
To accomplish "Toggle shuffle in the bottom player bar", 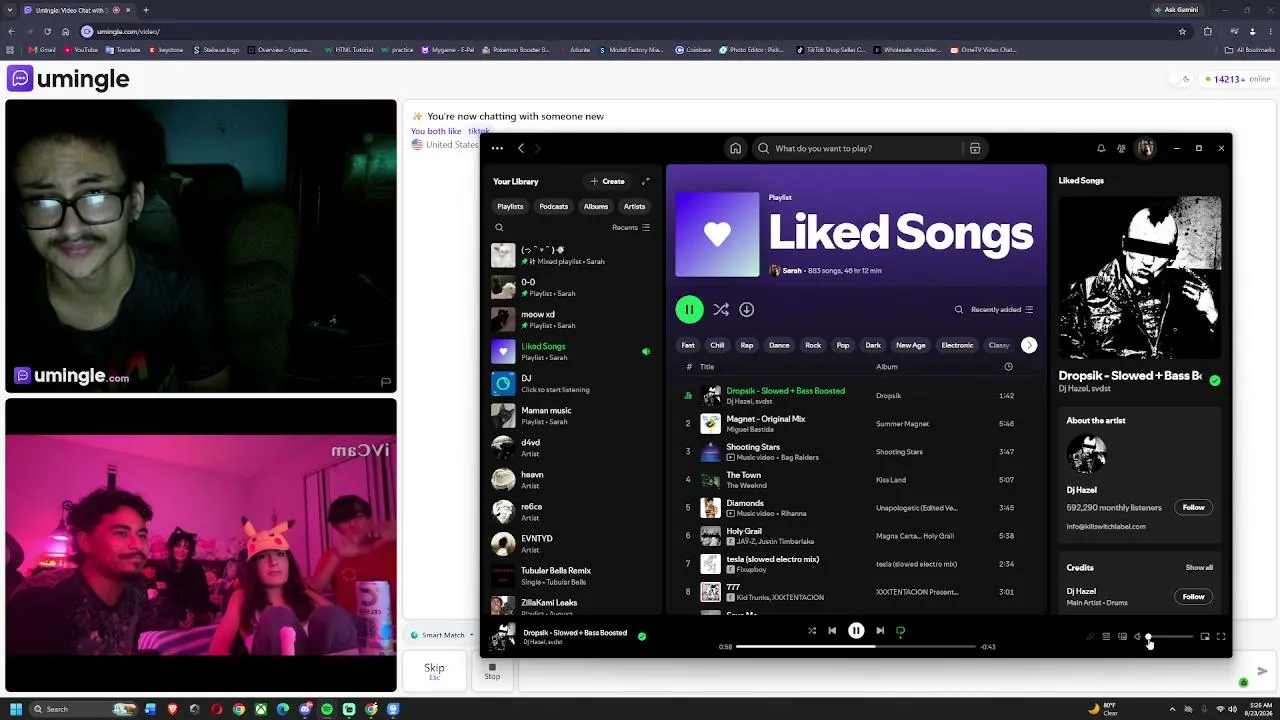I will pos(811,631).
